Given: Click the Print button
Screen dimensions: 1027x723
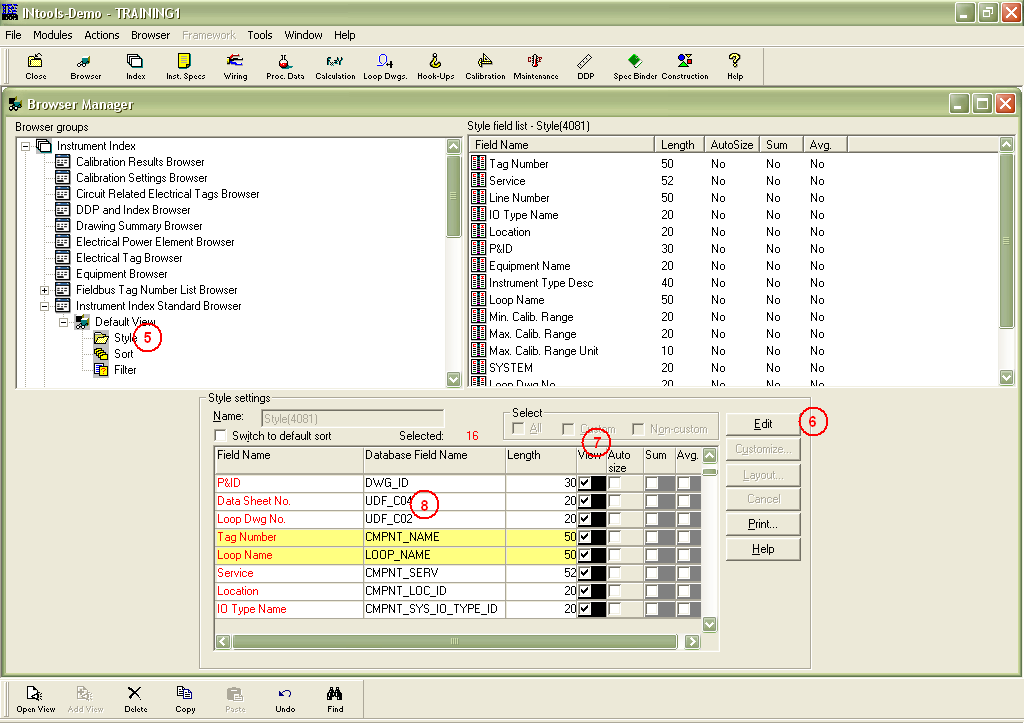Looking at the screenshot, I should click(762, 523).
